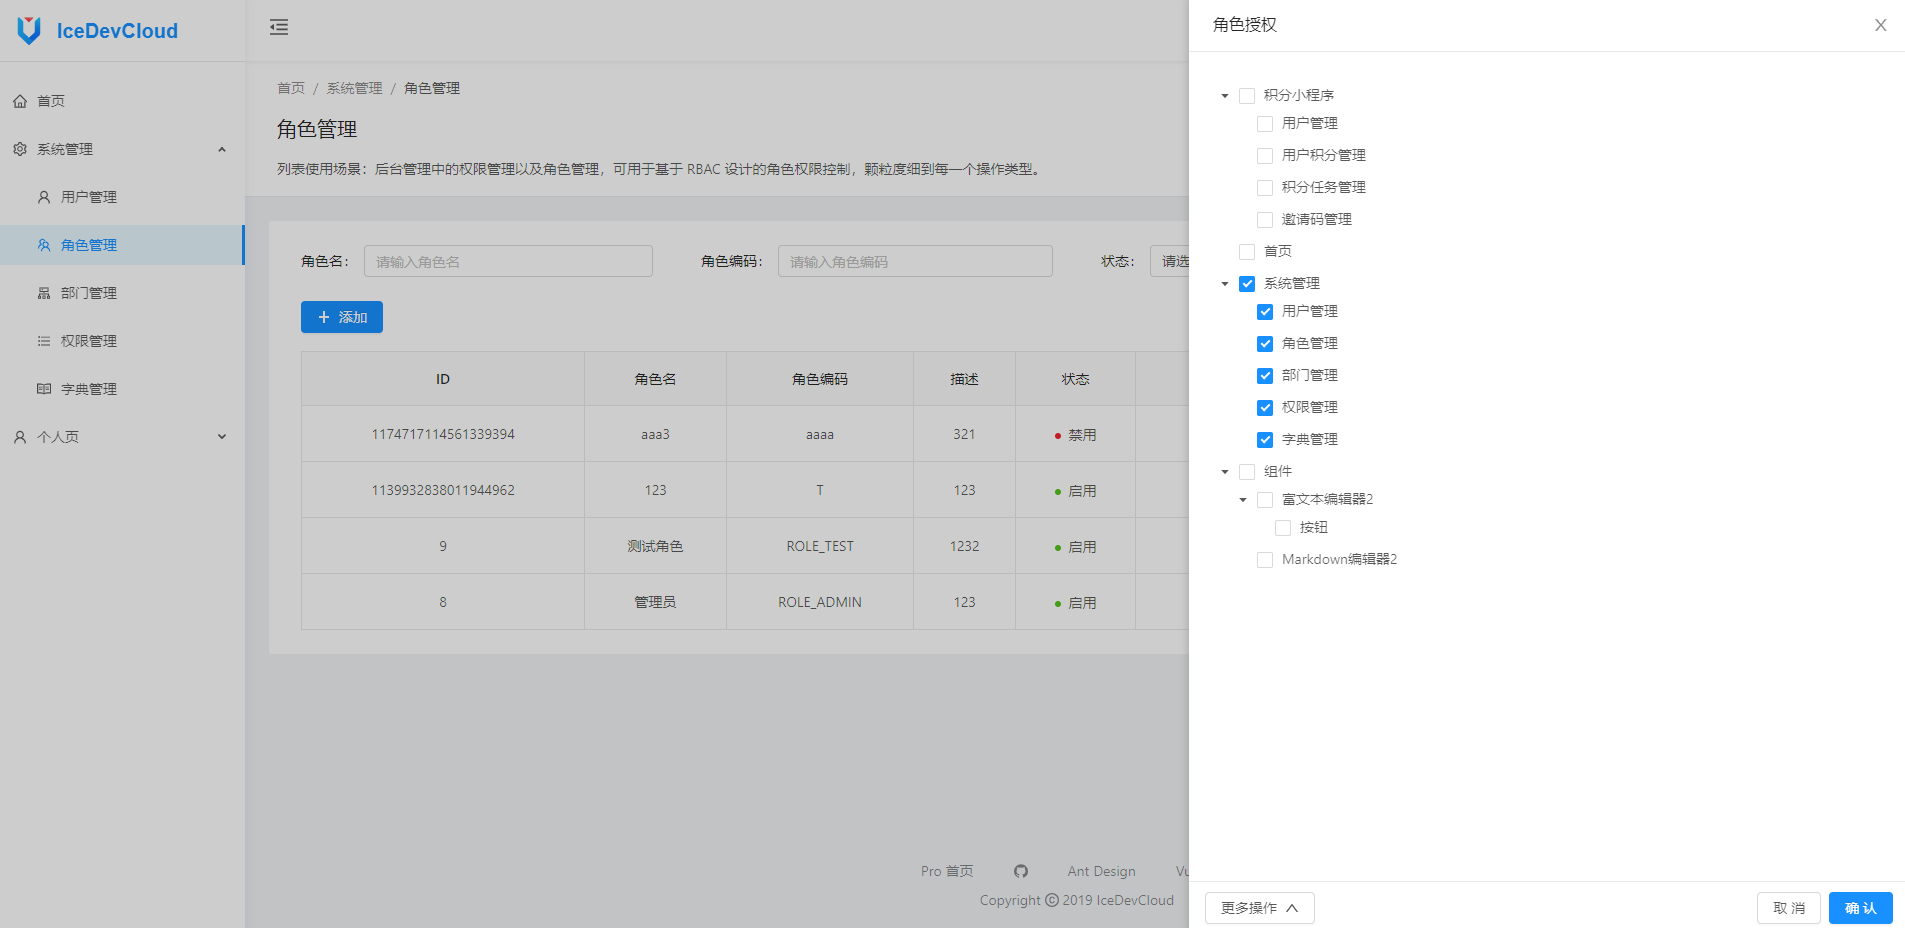Click the list icon beside 权限管理 in the sidebar
Image resolution: width=1905 pixels, height=928 pixels.
(x=44, y=341)
